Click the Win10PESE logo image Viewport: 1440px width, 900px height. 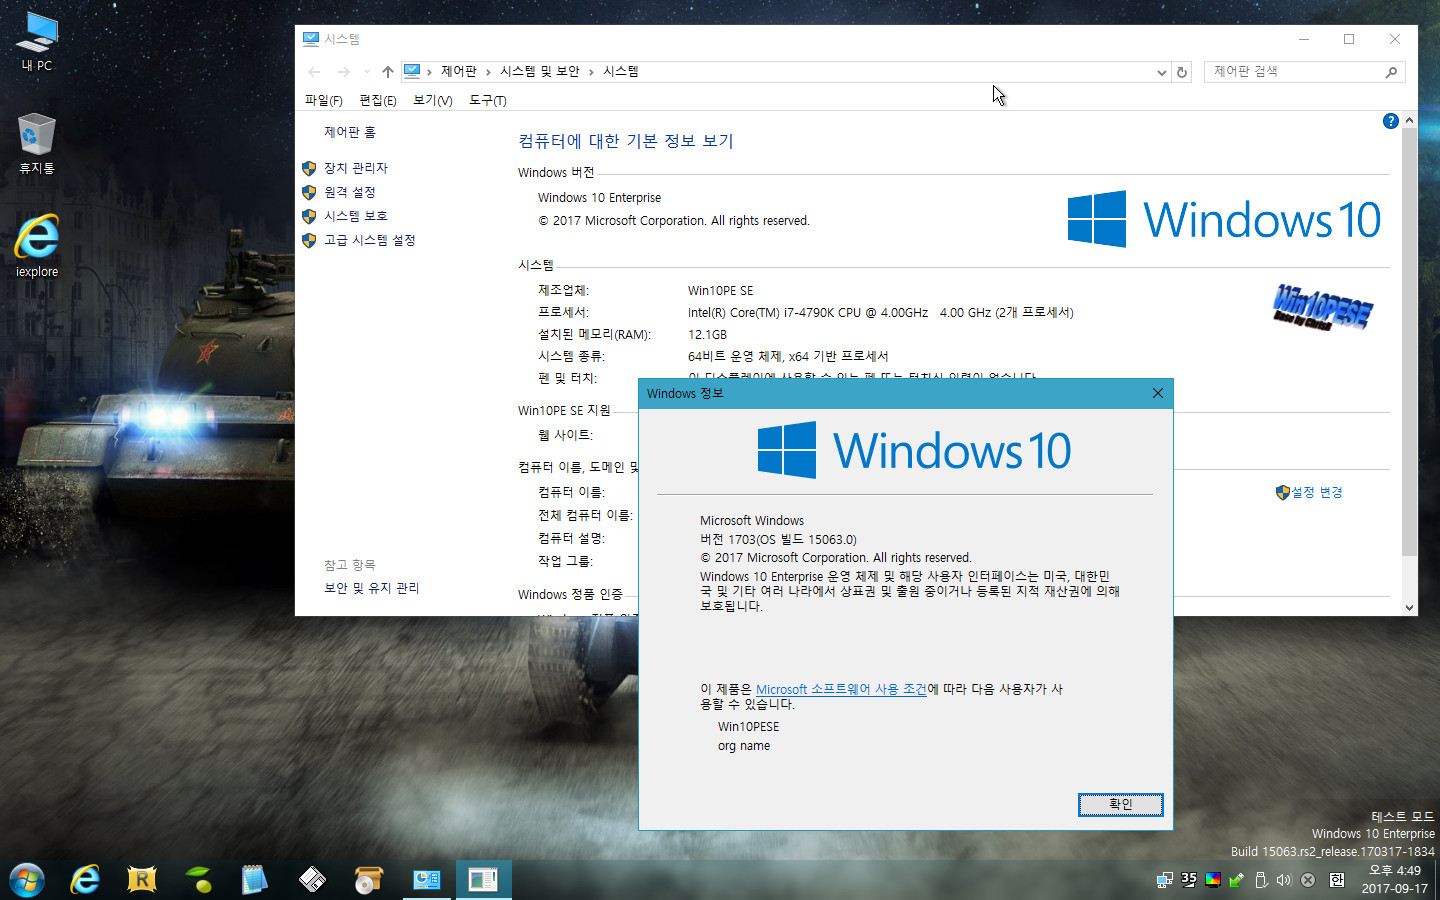[1323, 306]
